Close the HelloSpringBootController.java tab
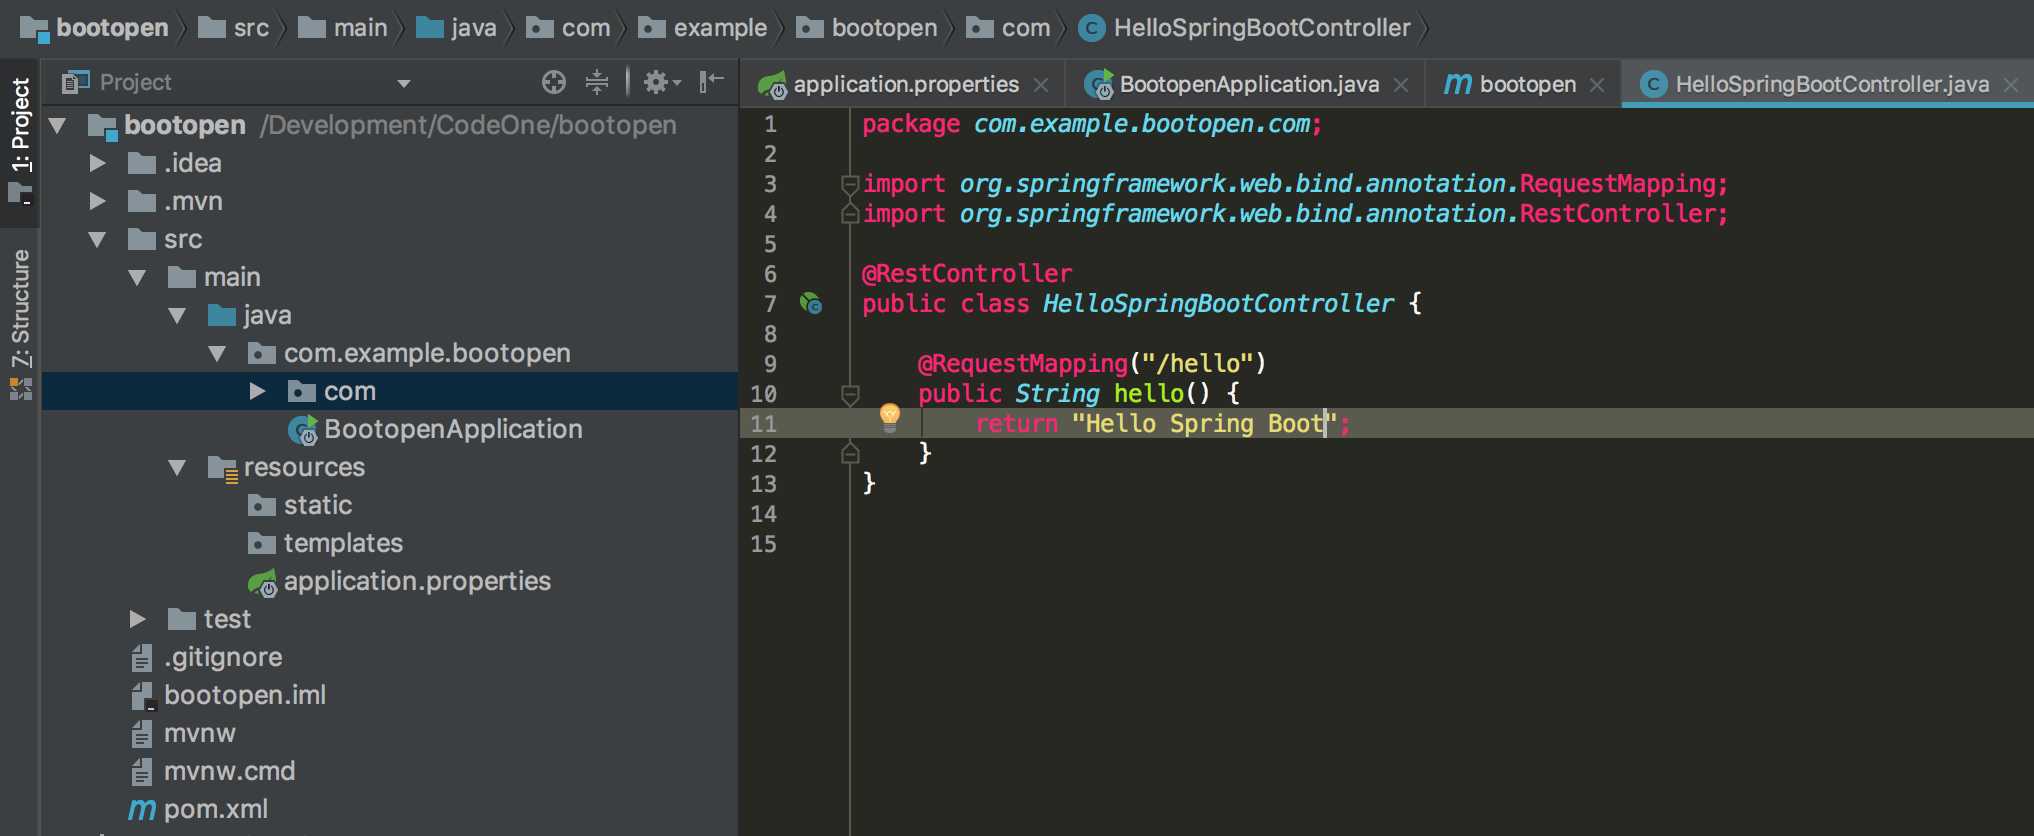 click(x=2011, y=85)
